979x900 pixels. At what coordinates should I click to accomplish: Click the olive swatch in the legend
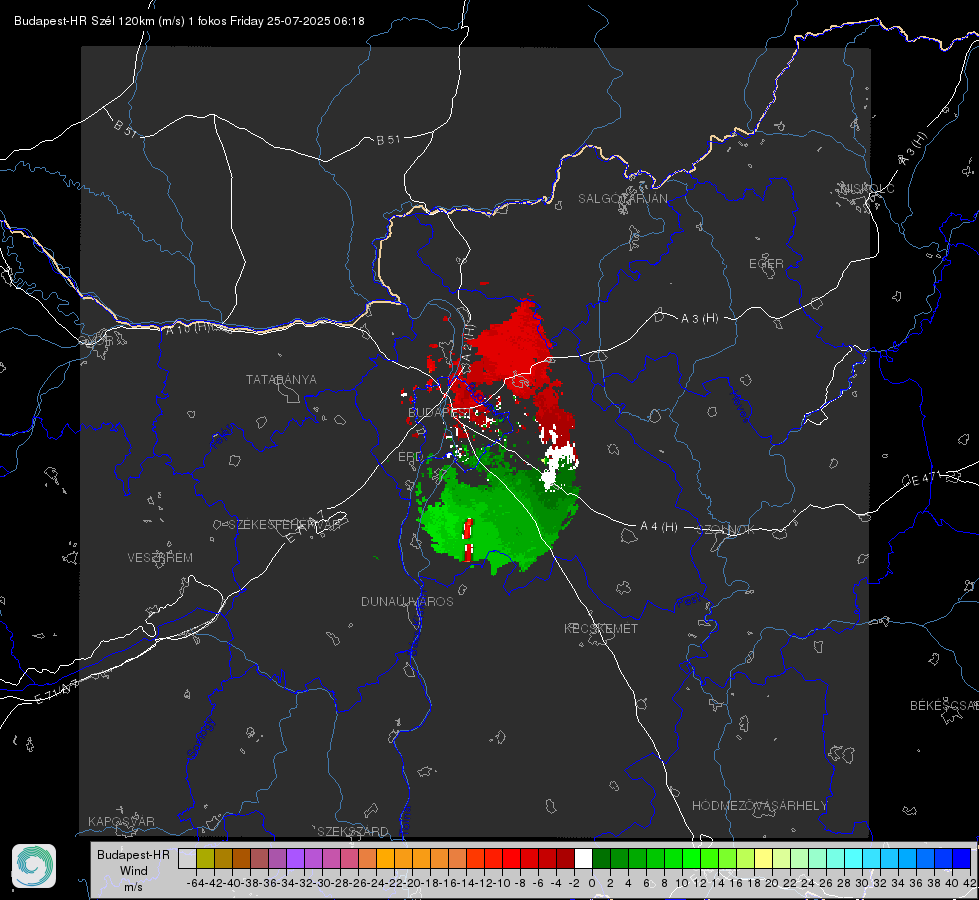click(205, 858)
